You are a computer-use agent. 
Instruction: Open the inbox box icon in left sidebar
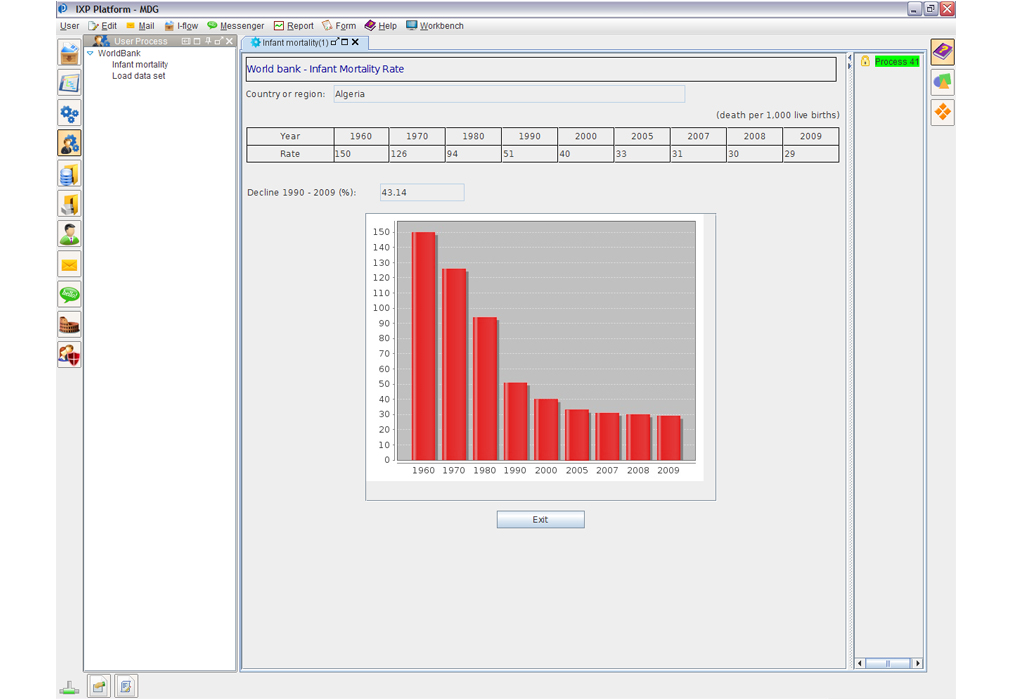[x=69, y=54]
